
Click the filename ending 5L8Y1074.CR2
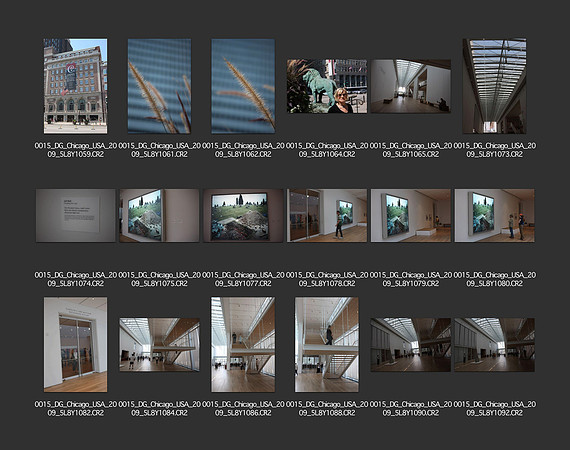[x=76, y=279]
